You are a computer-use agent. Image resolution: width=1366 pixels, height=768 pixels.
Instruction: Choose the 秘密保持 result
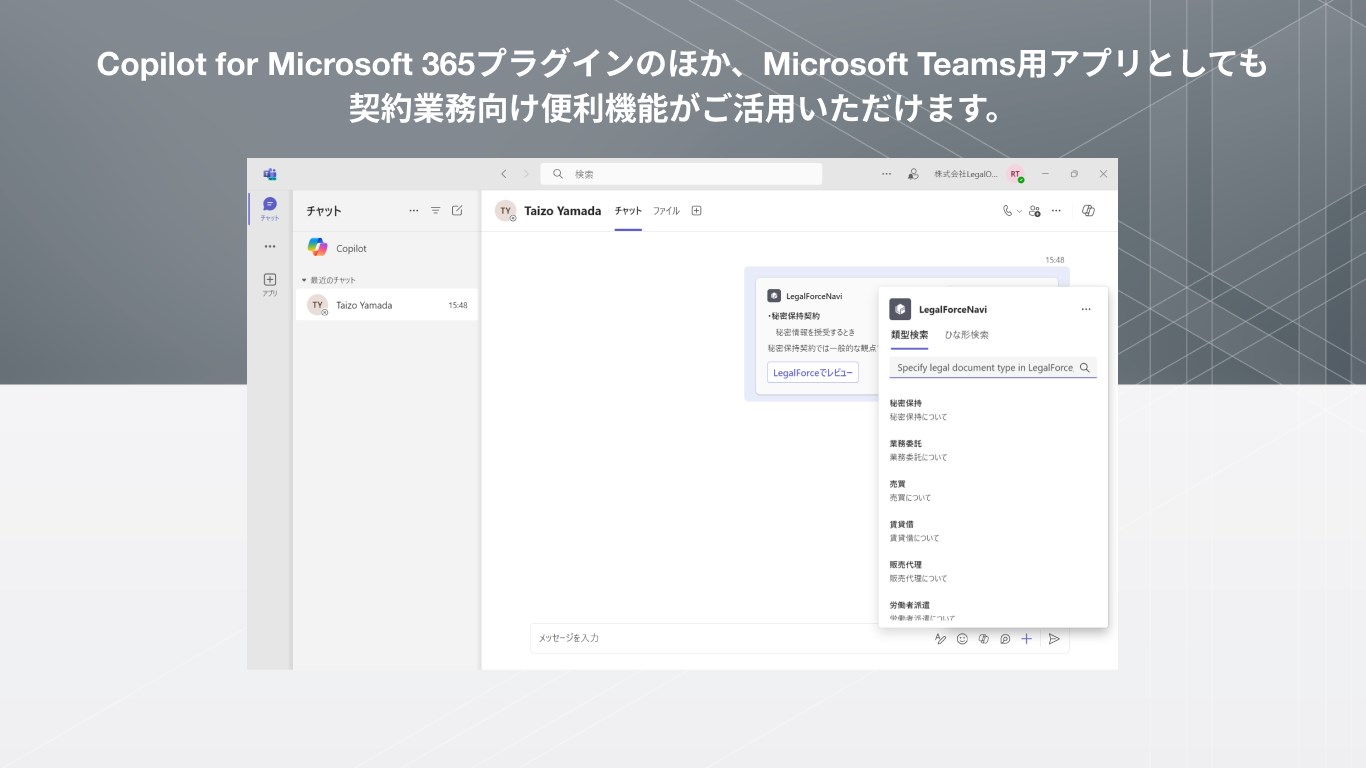pos(993,410)
